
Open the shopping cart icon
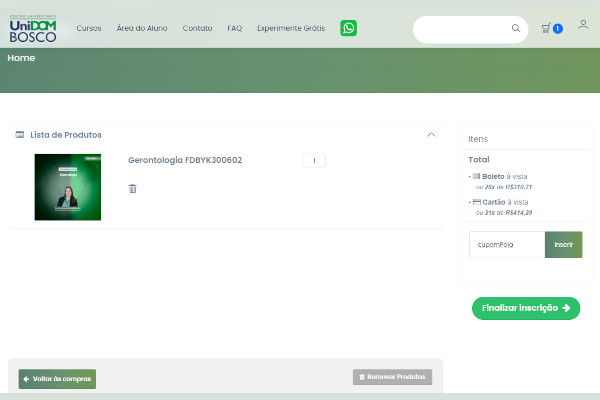click(x=546, y=28)
